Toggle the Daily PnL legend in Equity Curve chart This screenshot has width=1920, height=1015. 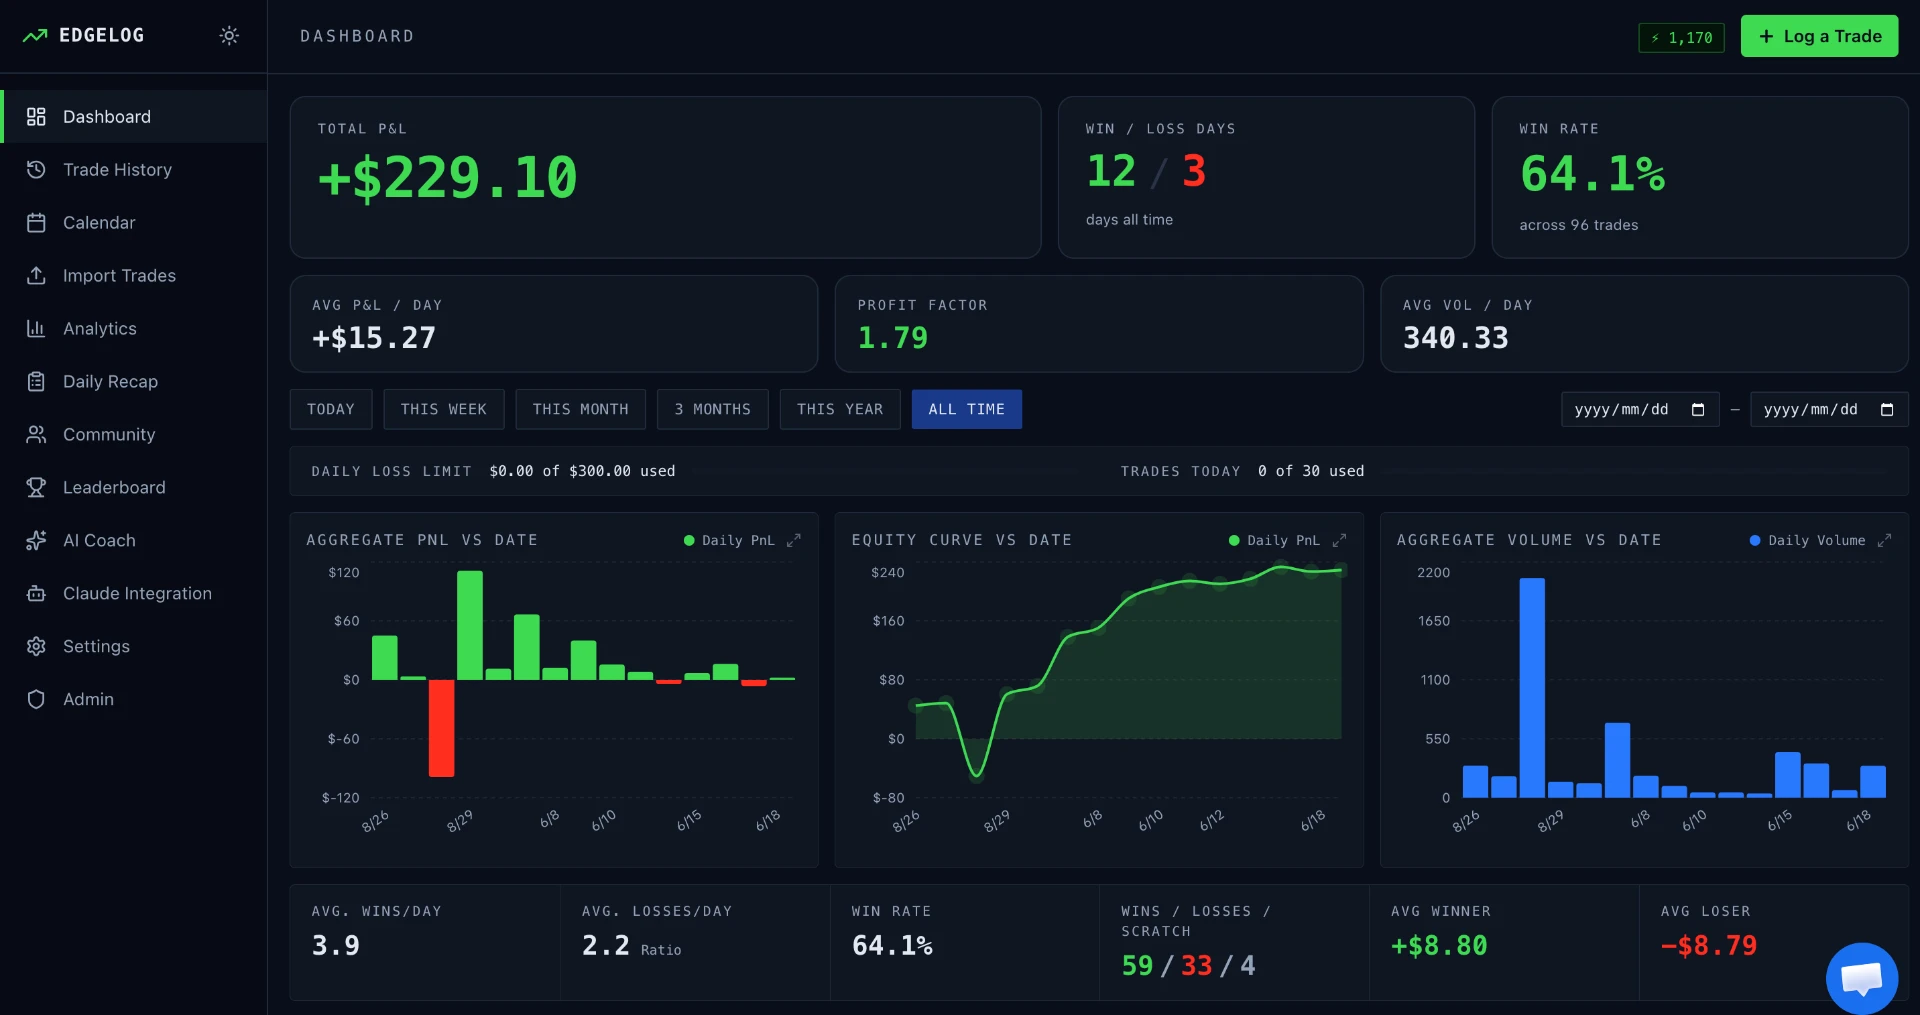point(1274,541)
